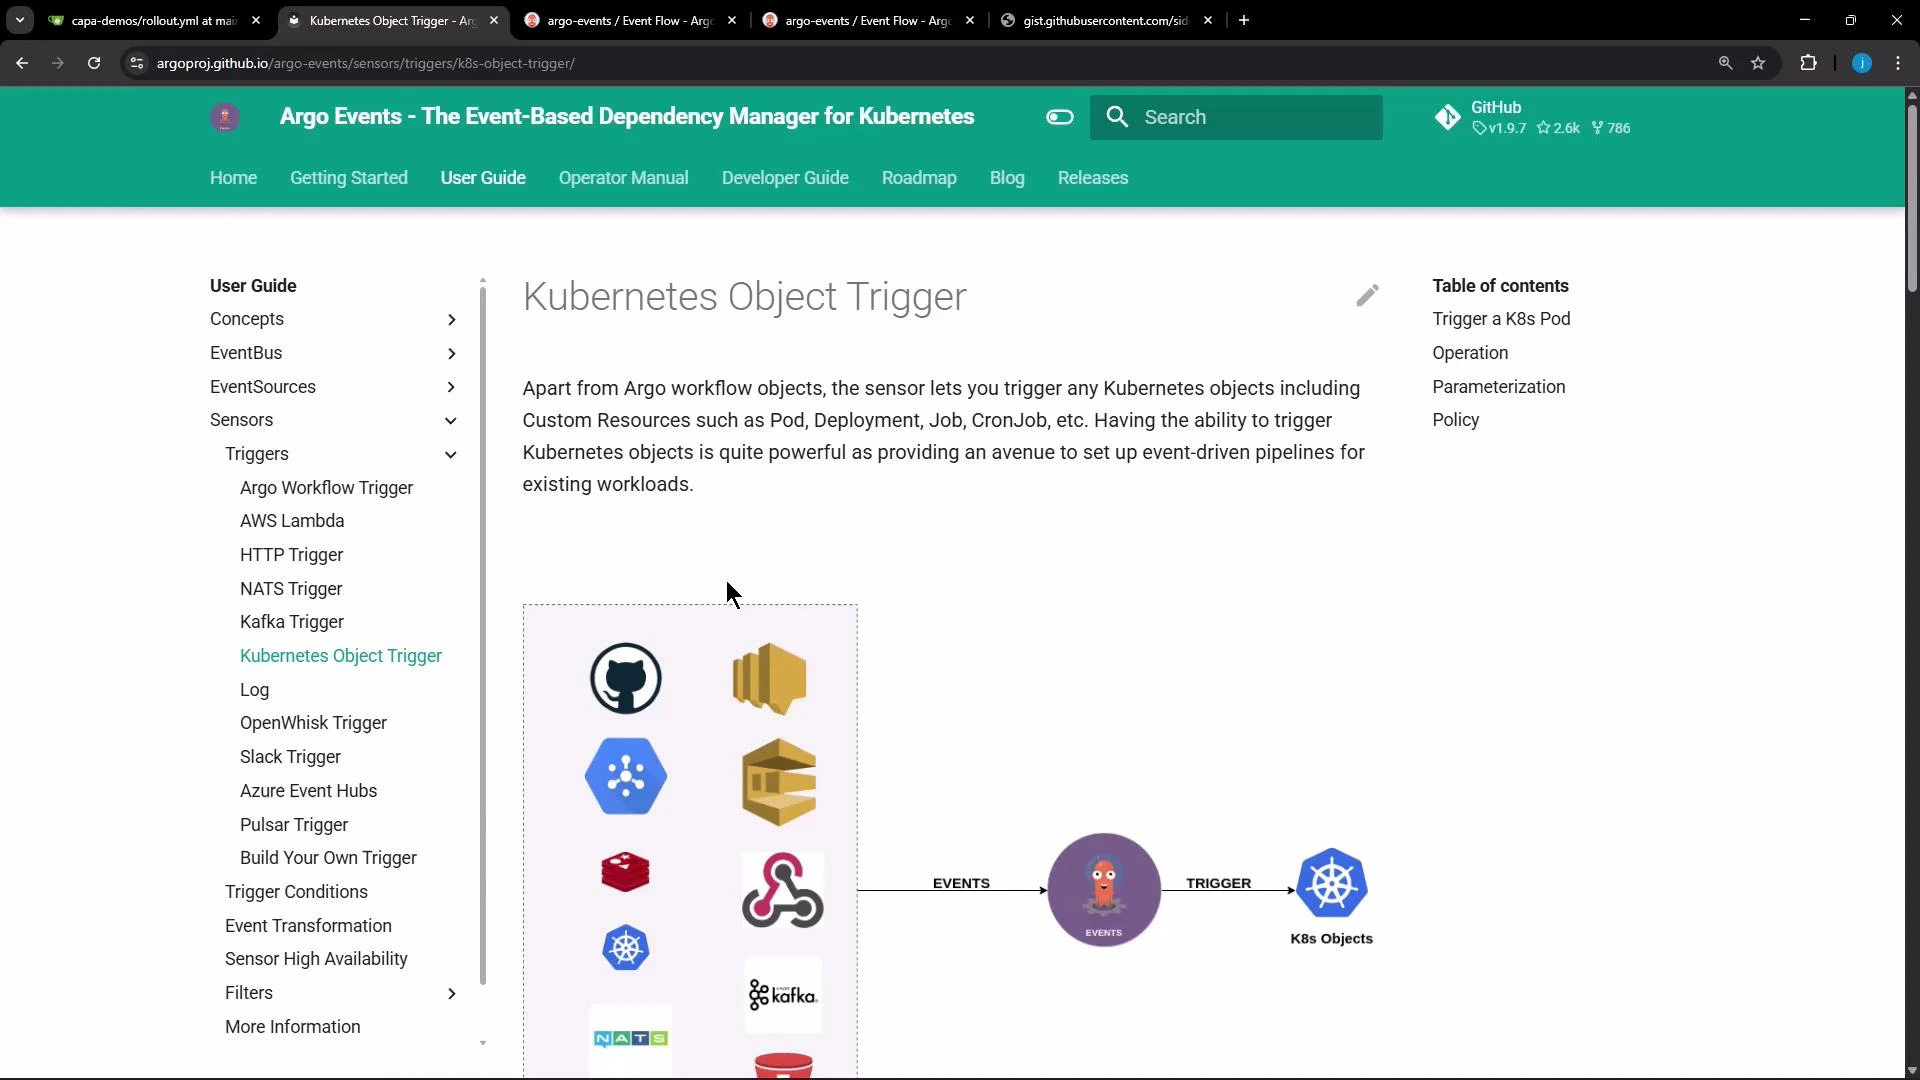This screenshot has width=1920, height=1080.
Task: Open OpenWhisk Trigger sidebar link
Action: 313,723
